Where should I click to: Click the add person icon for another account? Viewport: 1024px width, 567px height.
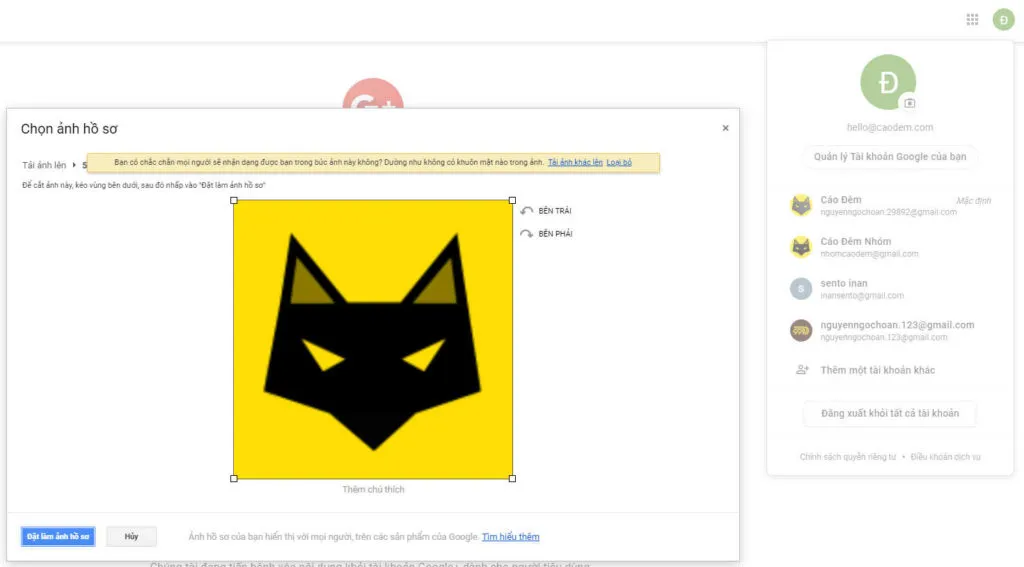pos(801,370)
